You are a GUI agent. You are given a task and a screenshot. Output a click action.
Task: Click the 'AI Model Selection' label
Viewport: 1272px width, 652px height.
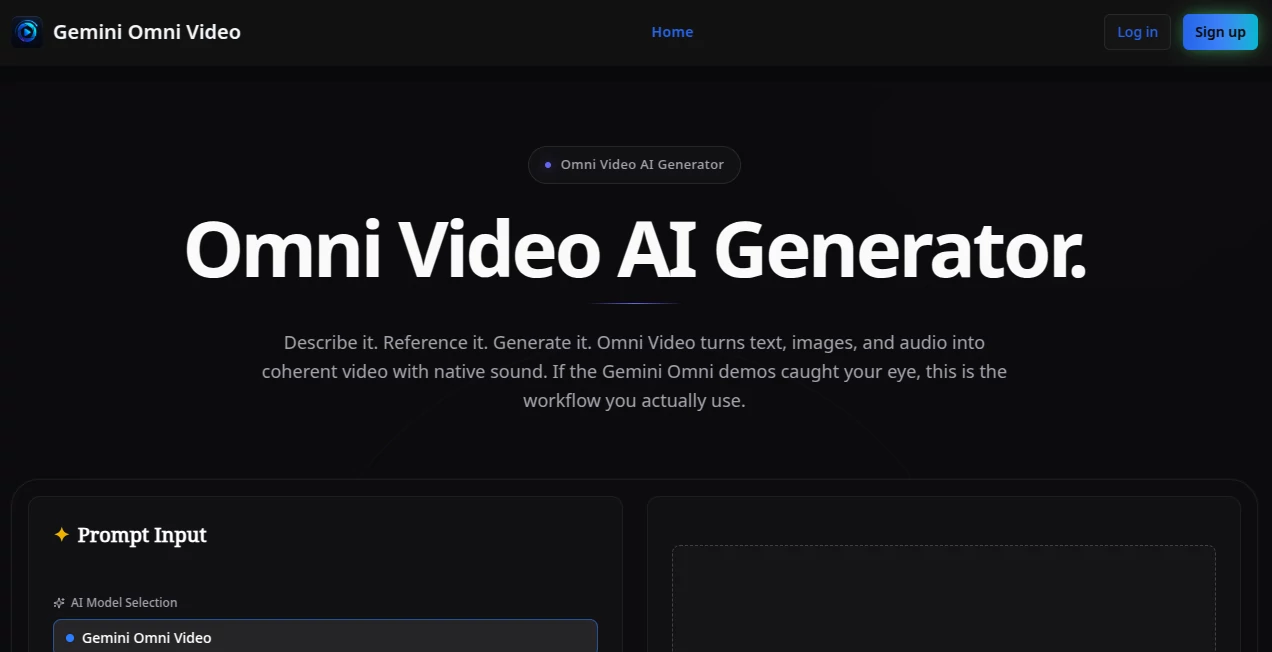tap(124, 603)
